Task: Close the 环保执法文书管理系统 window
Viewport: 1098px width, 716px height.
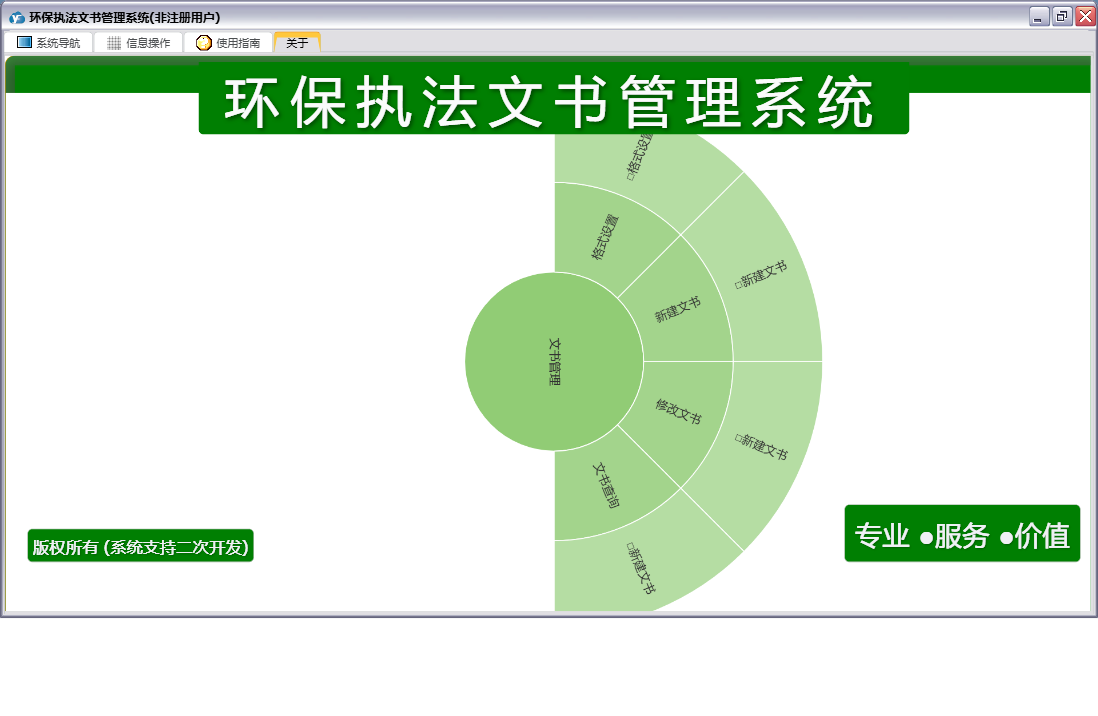Action: (x=1085, y=17)
